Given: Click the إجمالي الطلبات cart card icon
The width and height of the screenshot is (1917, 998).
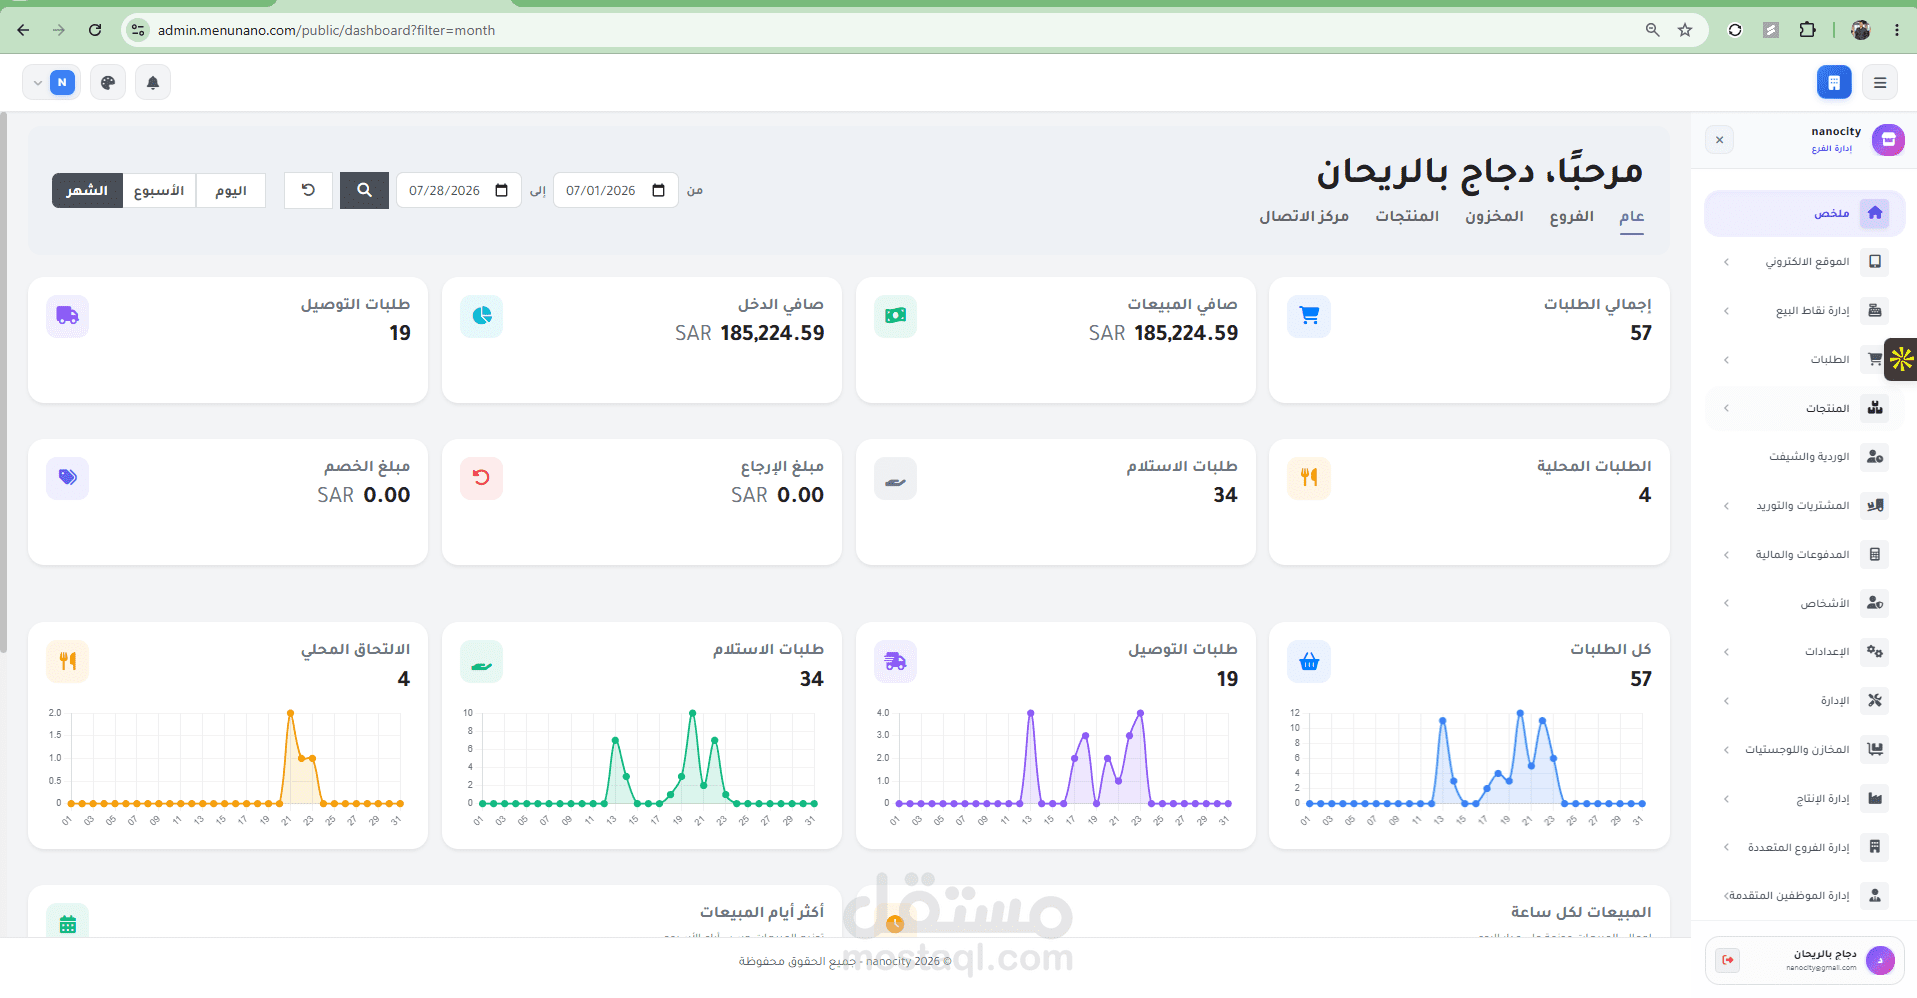Looking at the screenshot, I should 1309,316.
